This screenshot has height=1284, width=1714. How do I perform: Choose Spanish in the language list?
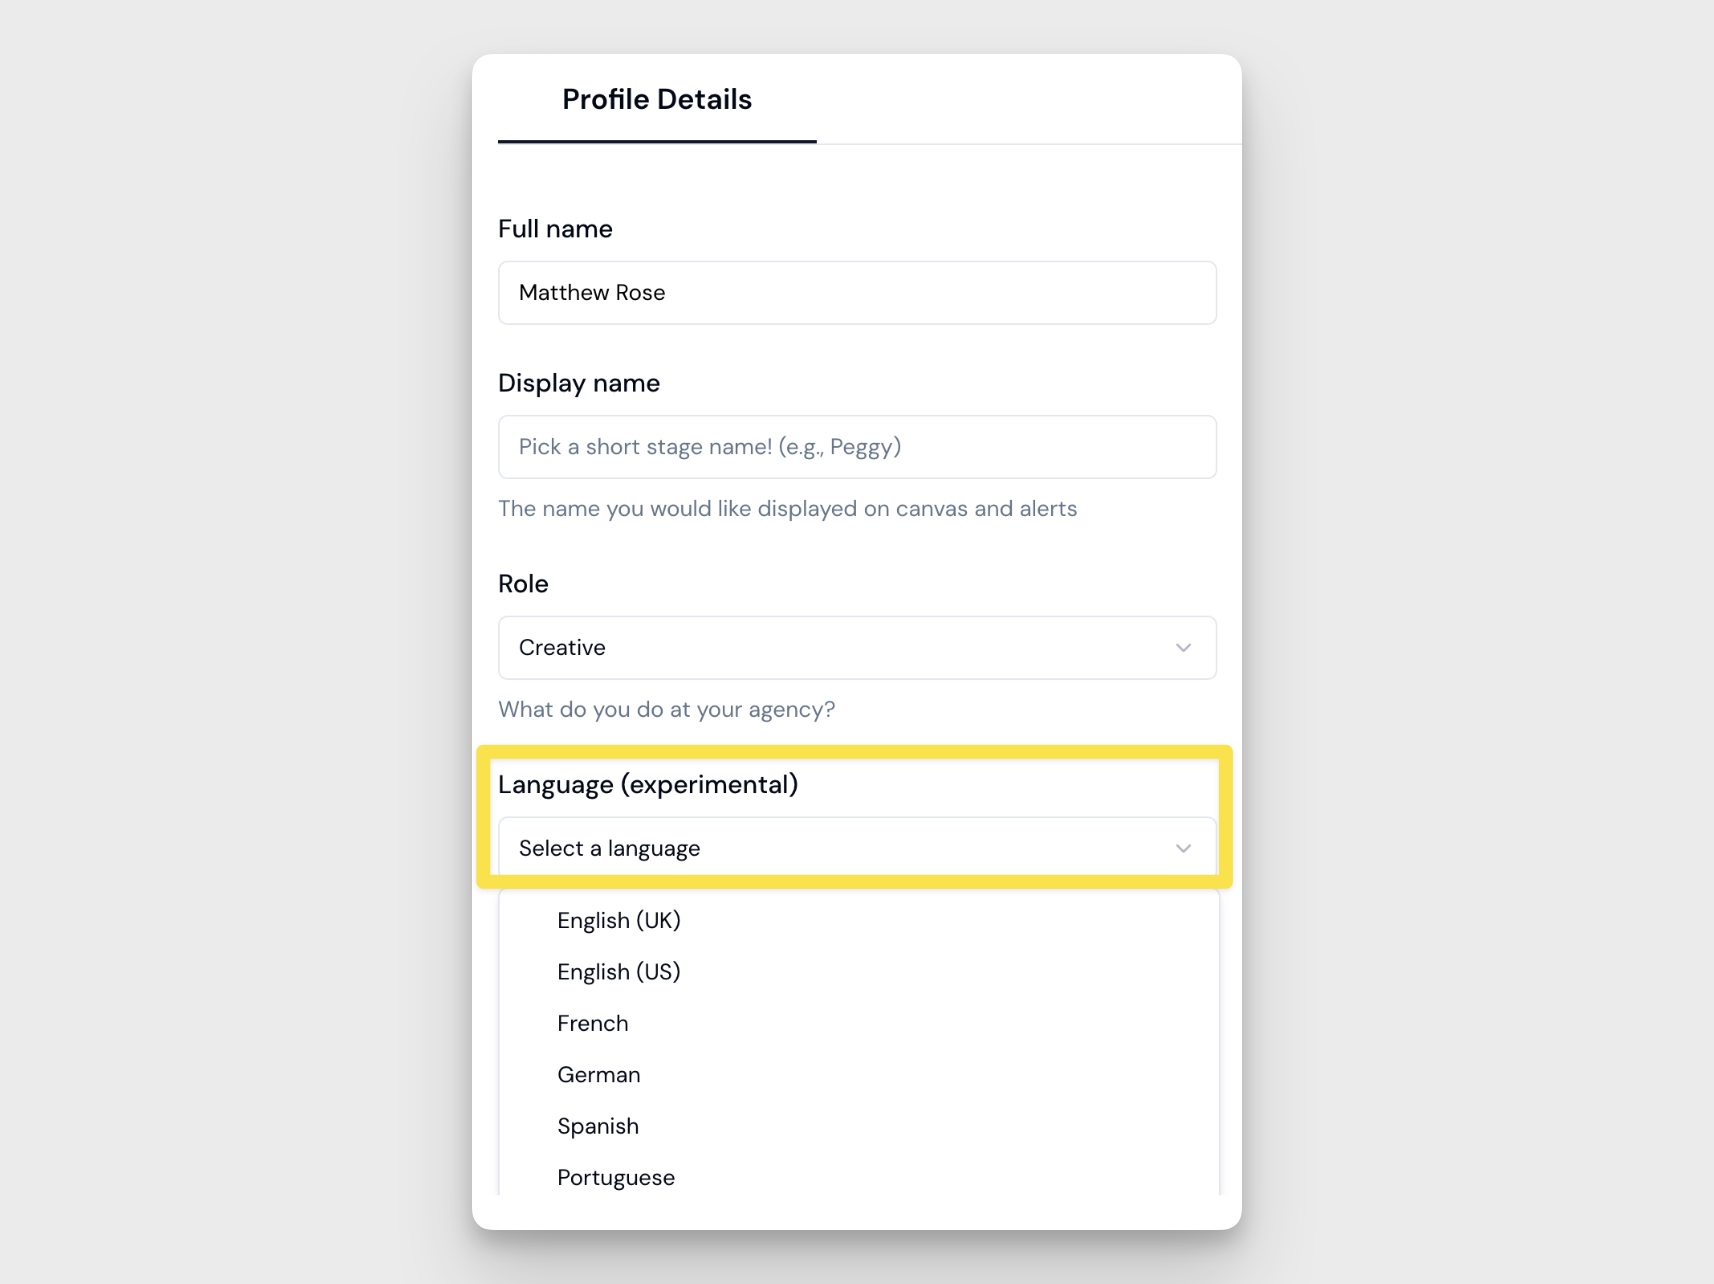[598, 1127]
